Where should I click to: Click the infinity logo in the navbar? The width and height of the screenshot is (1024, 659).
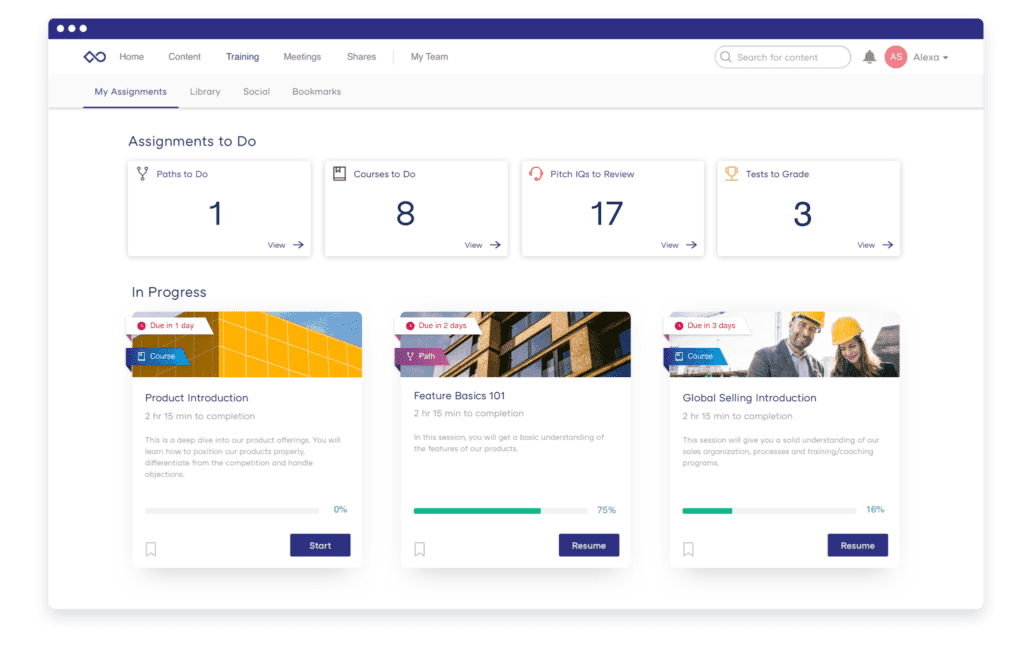coord(95,57)
